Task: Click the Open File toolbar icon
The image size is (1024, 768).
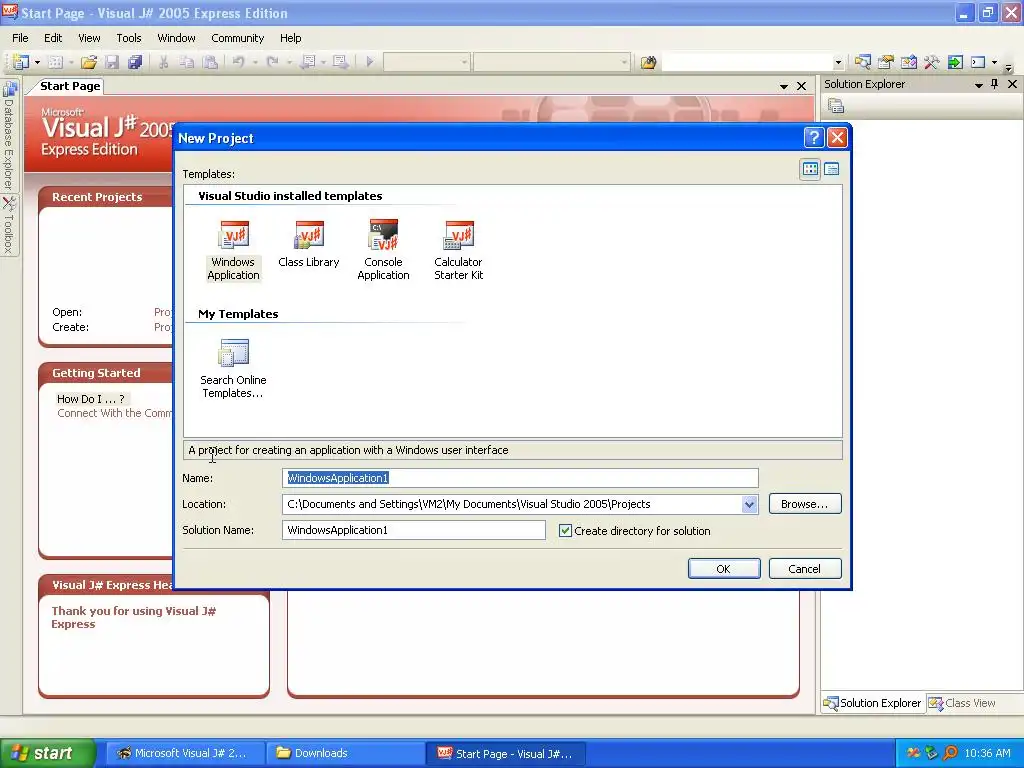Action: 89,62
